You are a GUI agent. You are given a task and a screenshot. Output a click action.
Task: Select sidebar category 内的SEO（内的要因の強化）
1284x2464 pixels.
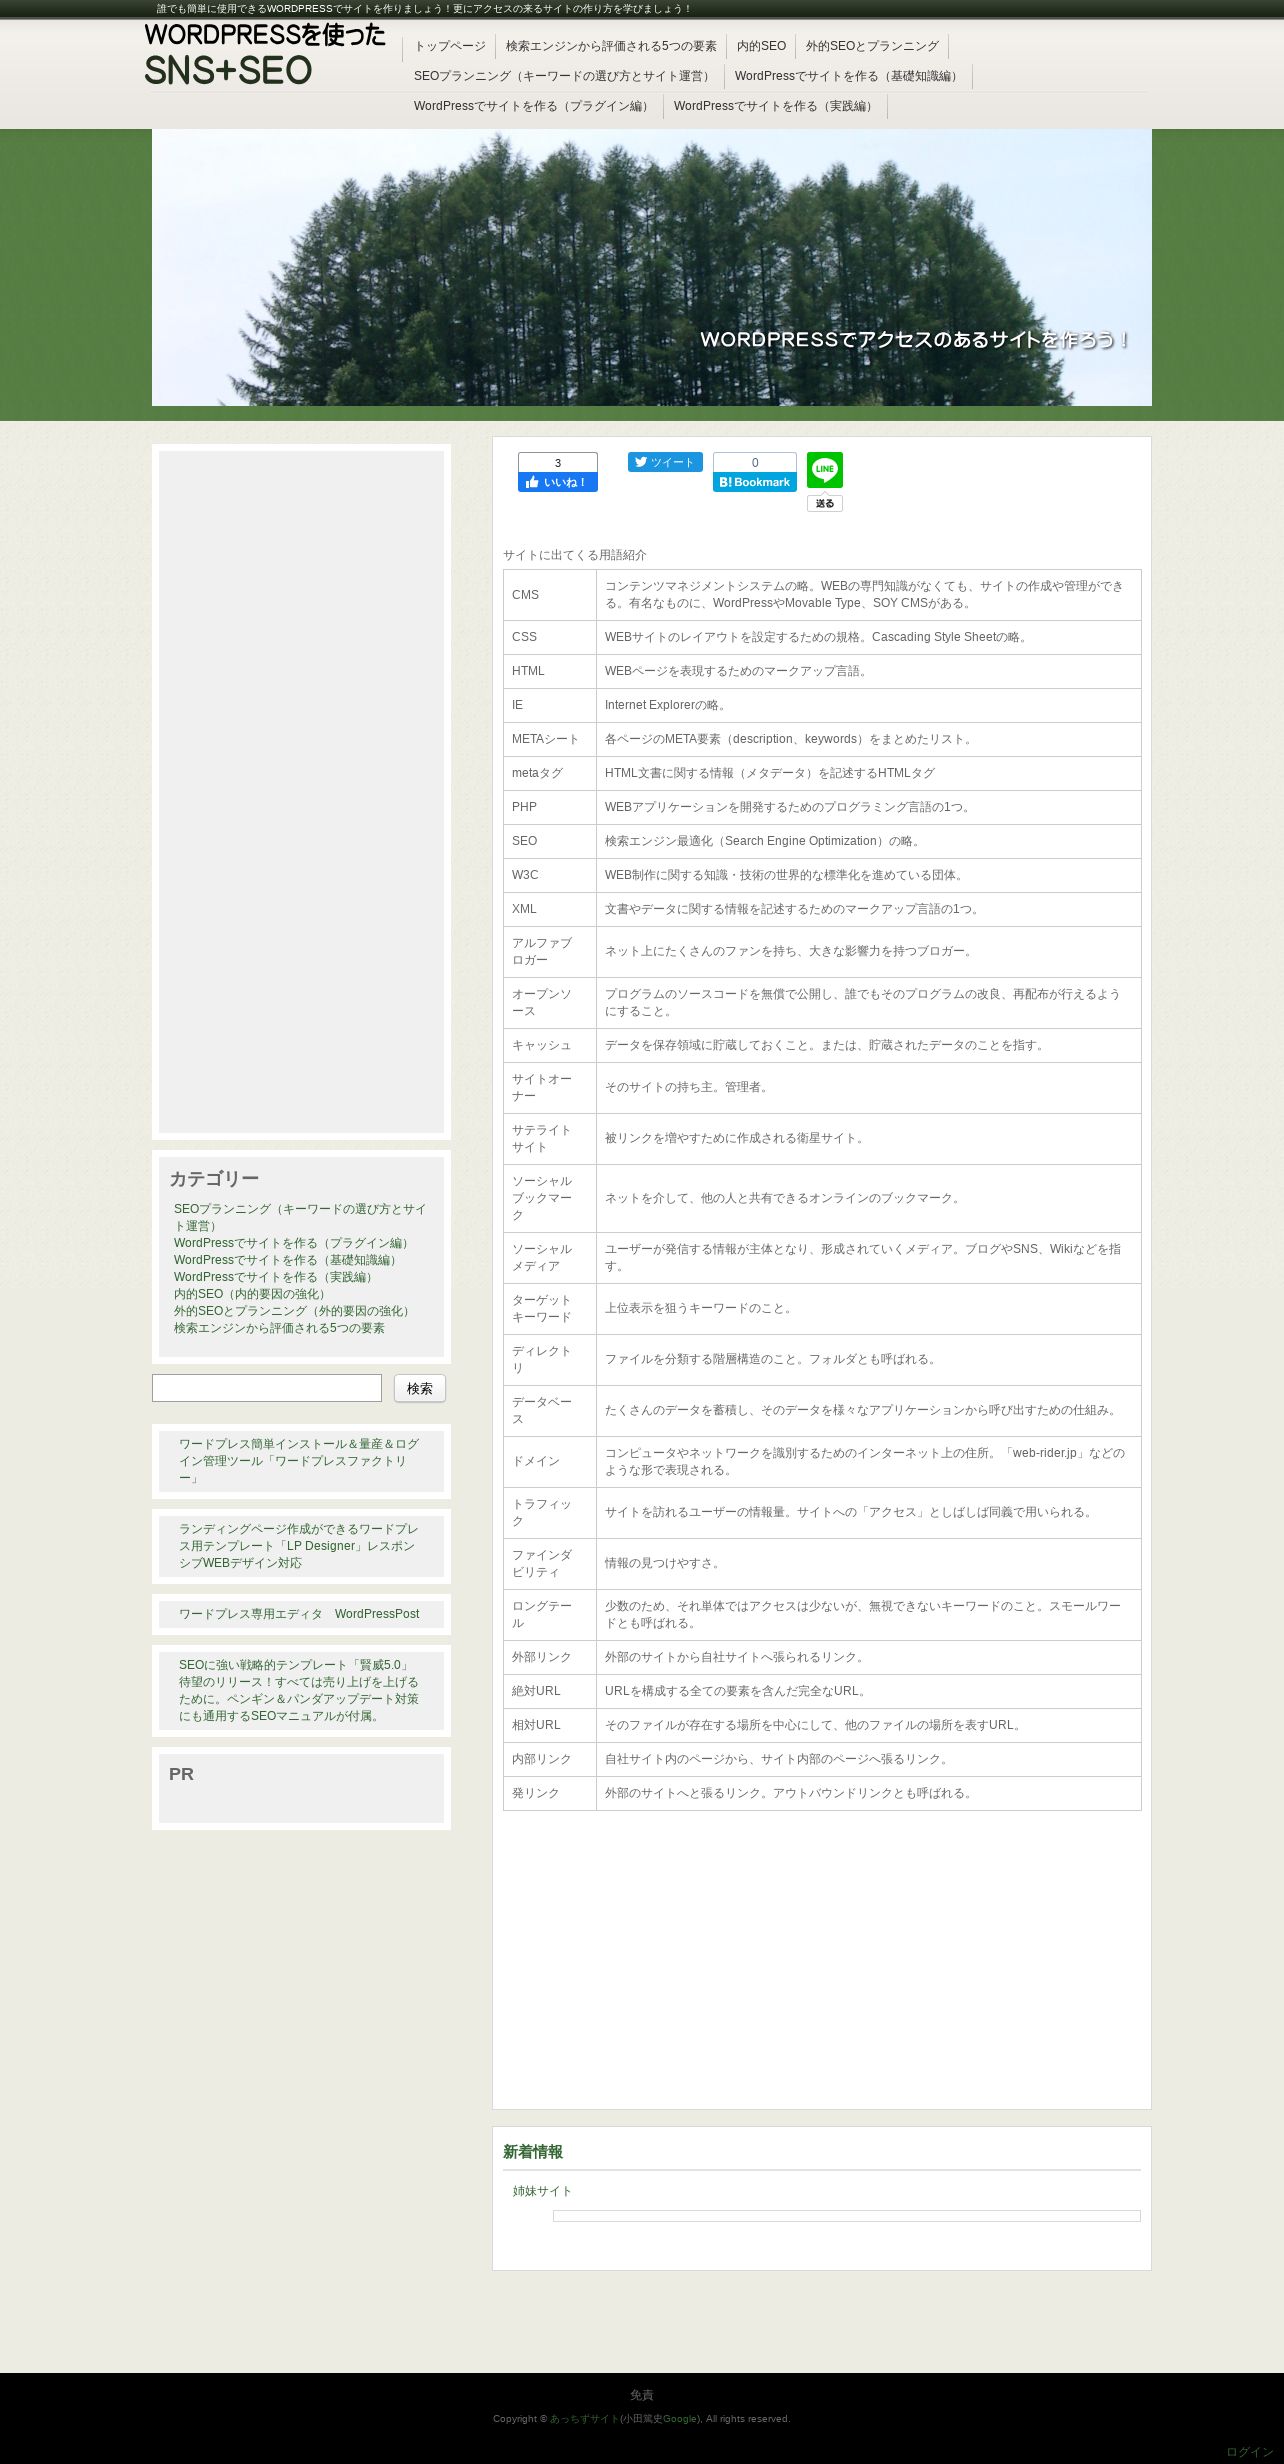coord(252,1294)
